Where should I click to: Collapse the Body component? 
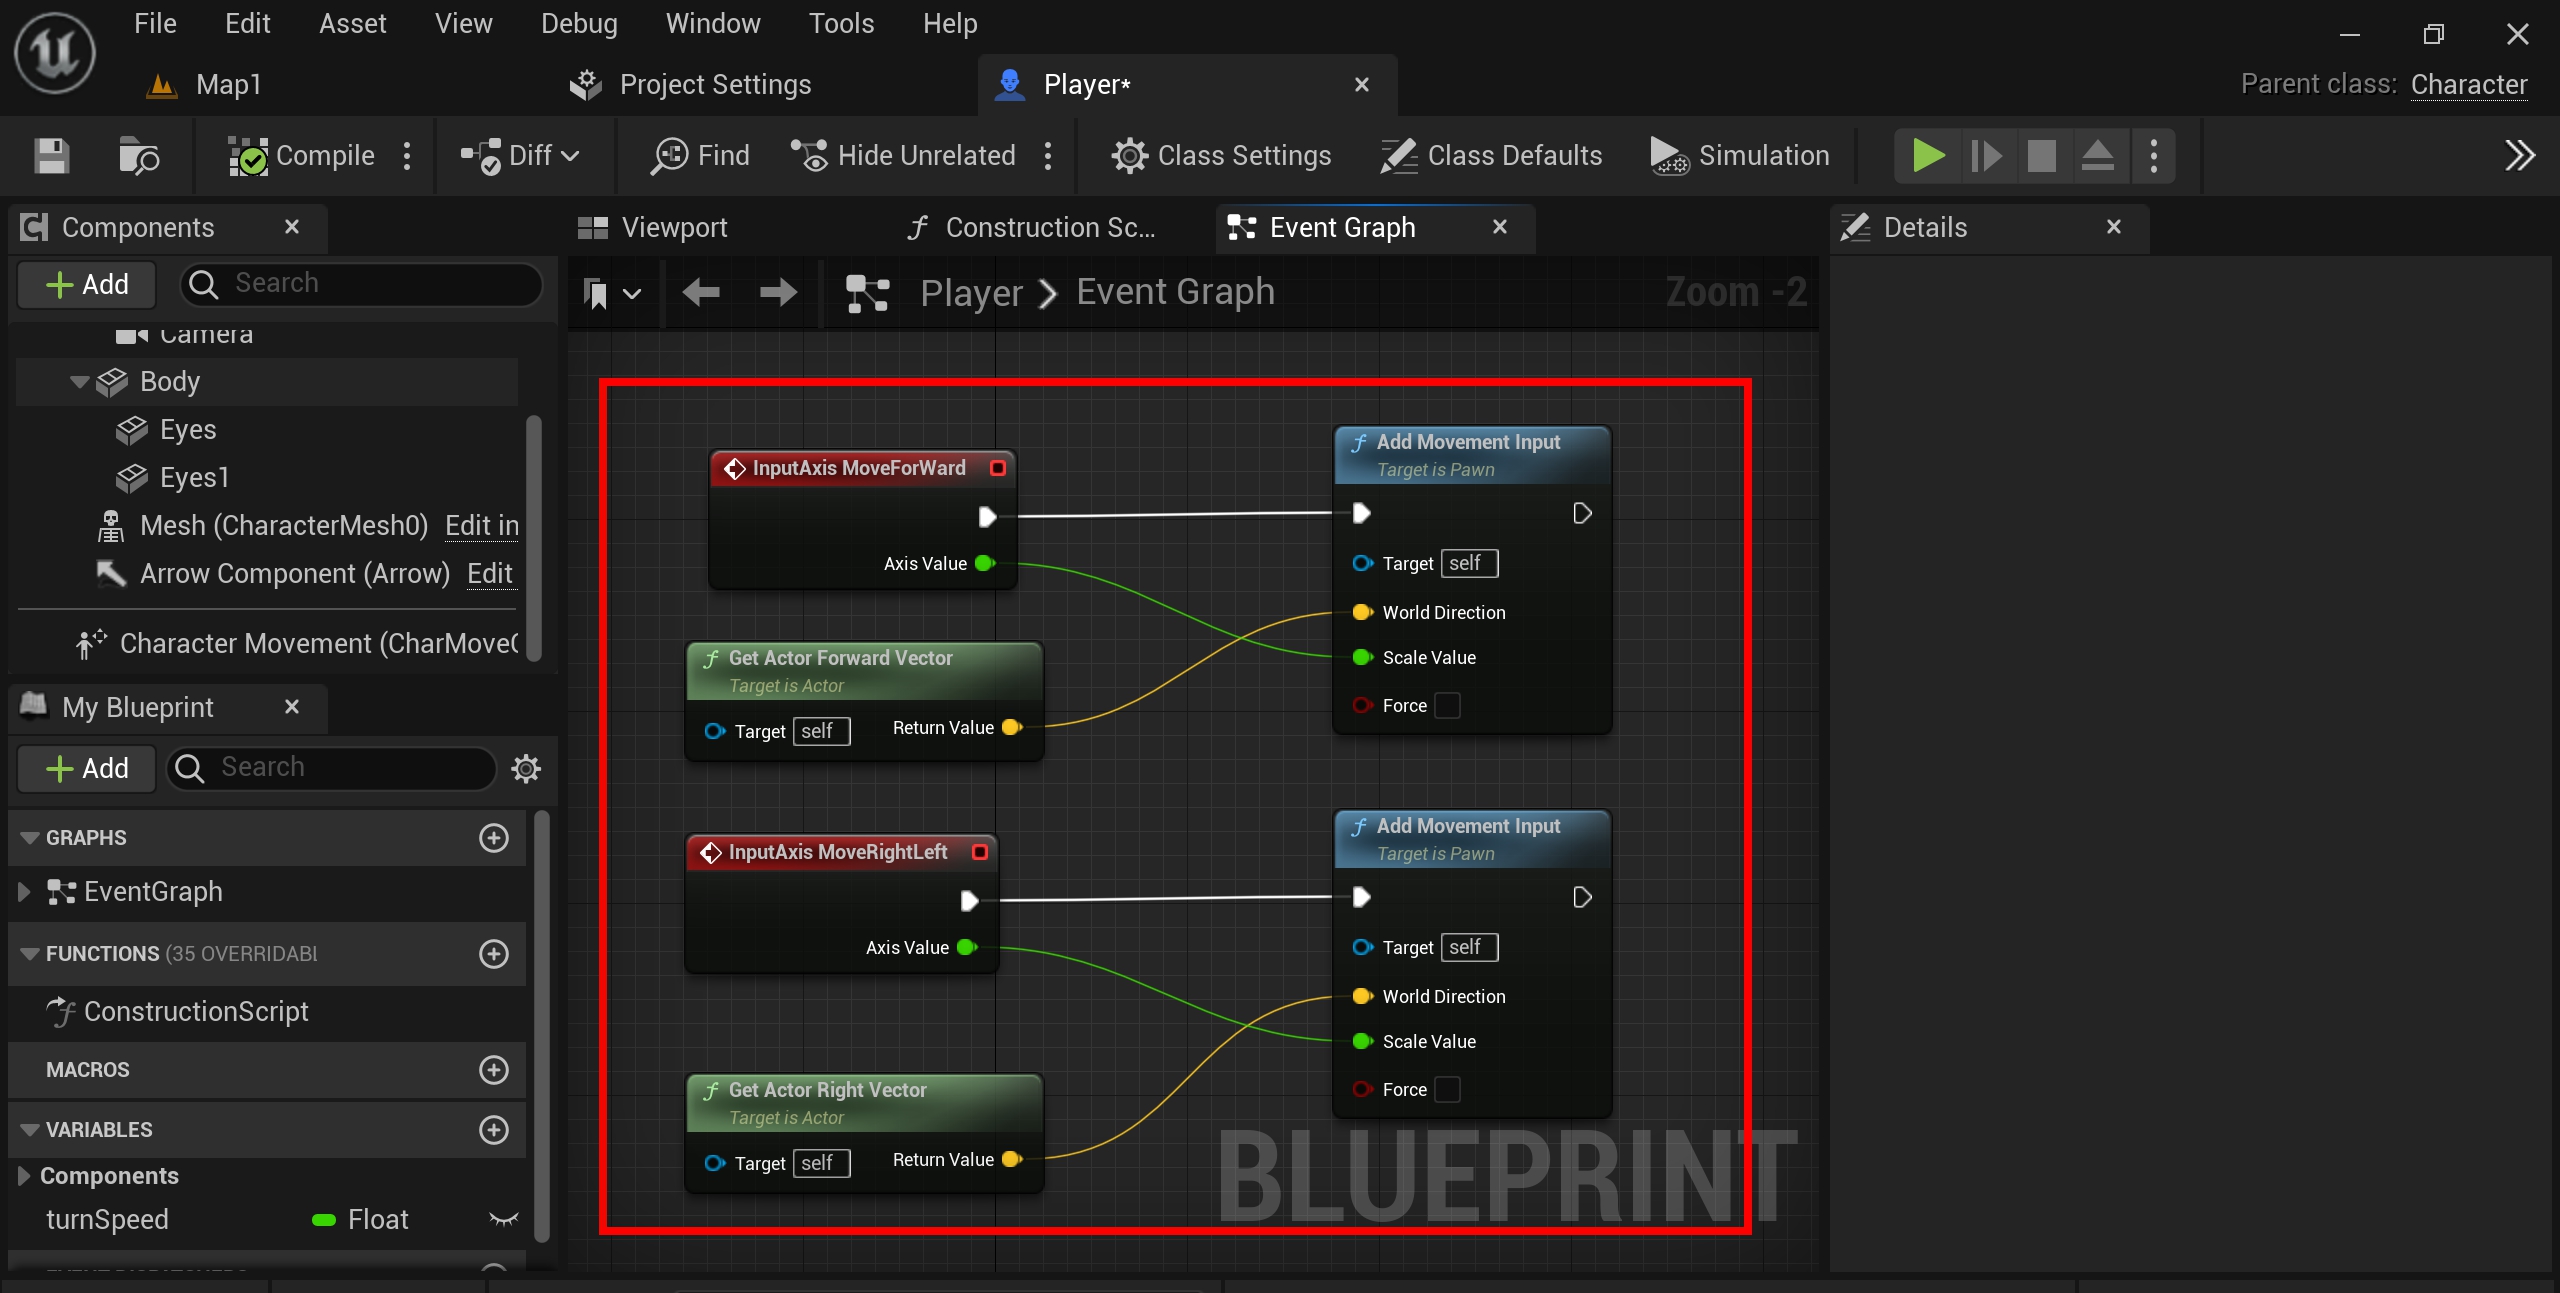pyautogui.click(x=79, y=382)
